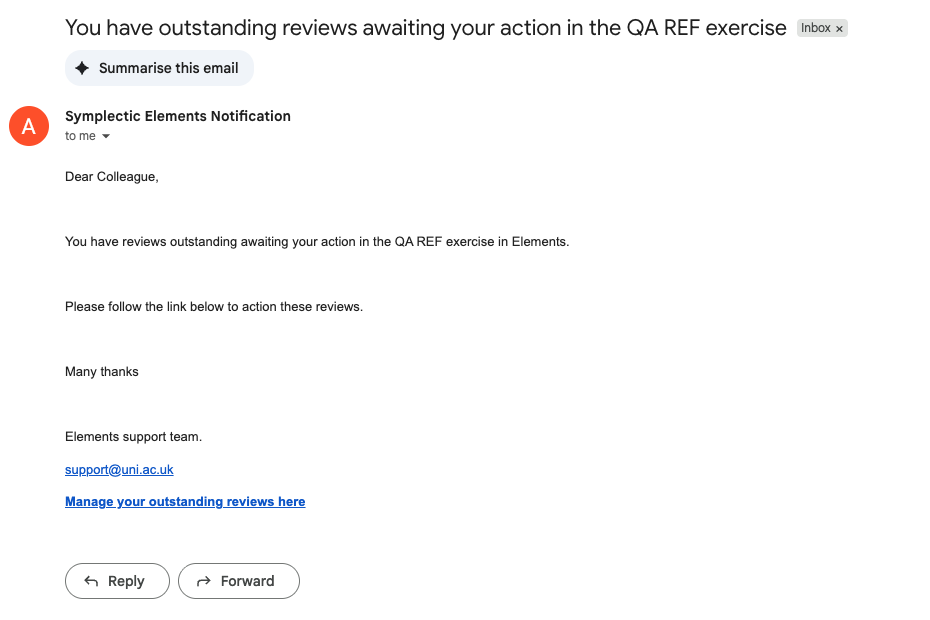Open the support@uni.ac.uk email link

pos(119,469)
